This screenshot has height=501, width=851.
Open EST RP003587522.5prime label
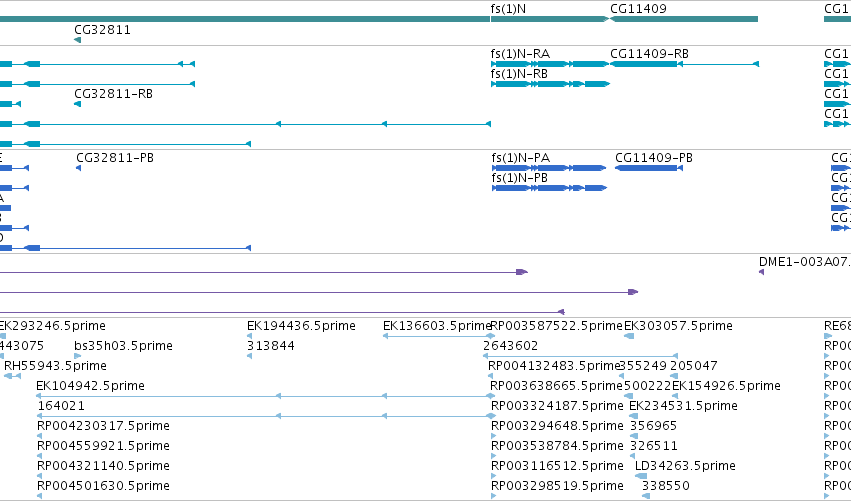click(556, 326)
